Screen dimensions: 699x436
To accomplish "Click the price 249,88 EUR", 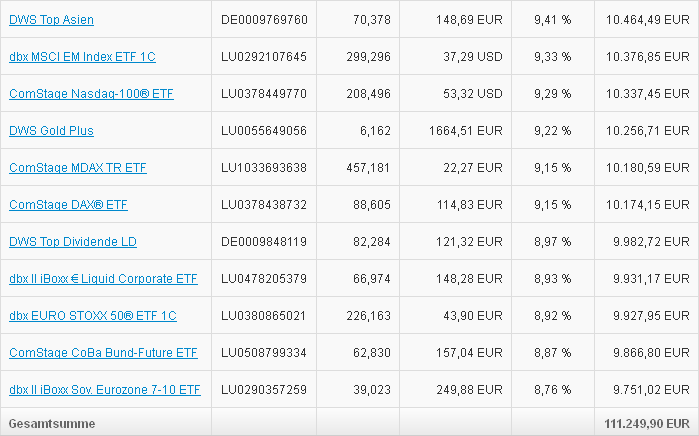I will (x=469, y=390).
